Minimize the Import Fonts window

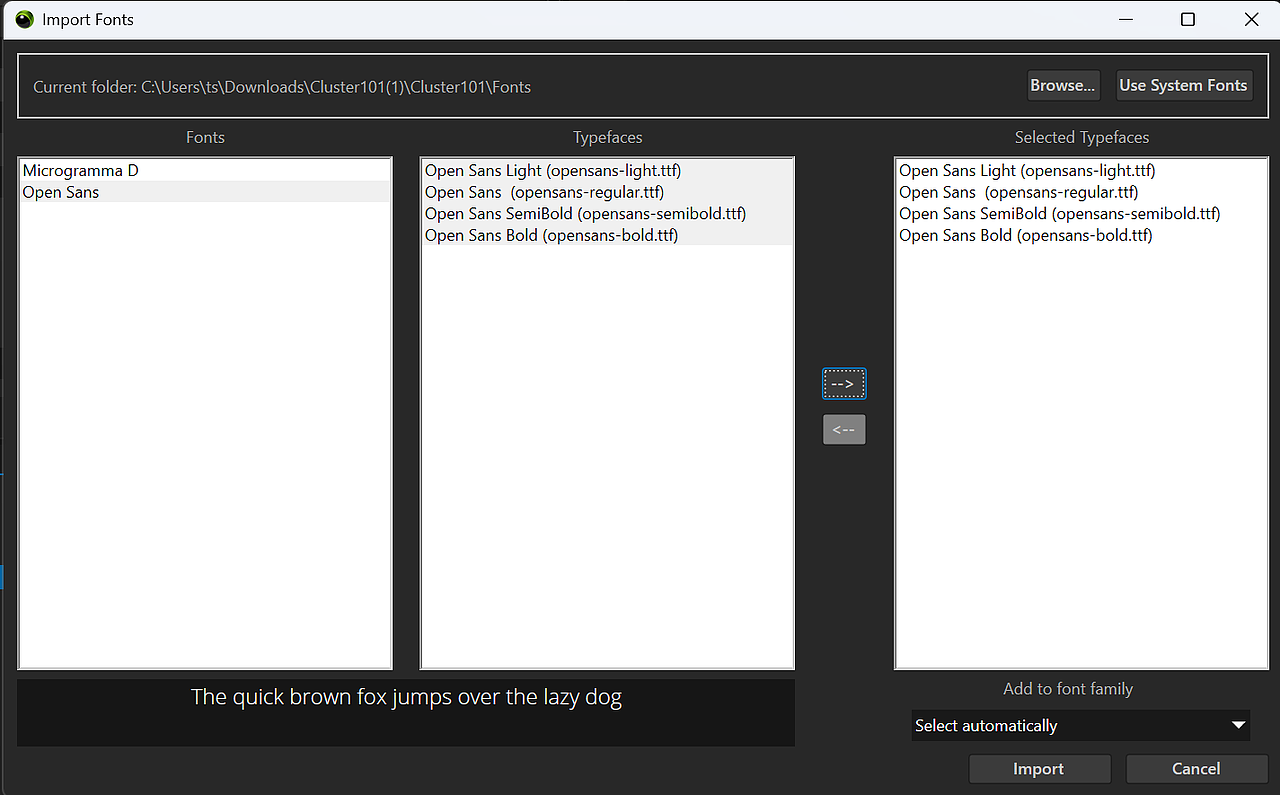point(1124,19)
